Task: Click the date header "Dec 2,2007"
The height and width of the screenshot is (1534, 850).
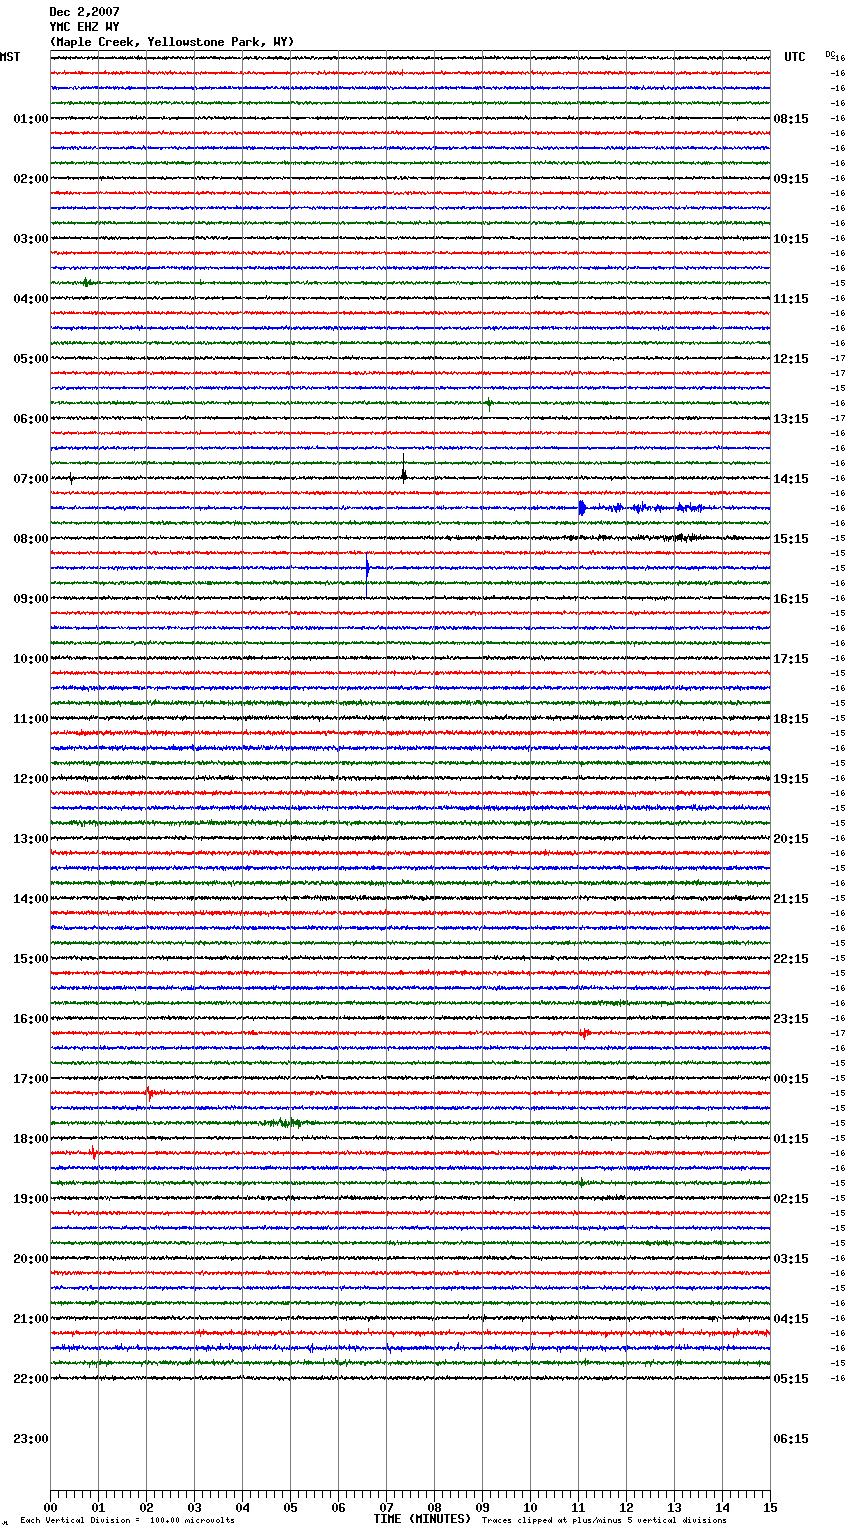Action: [84, 12]
